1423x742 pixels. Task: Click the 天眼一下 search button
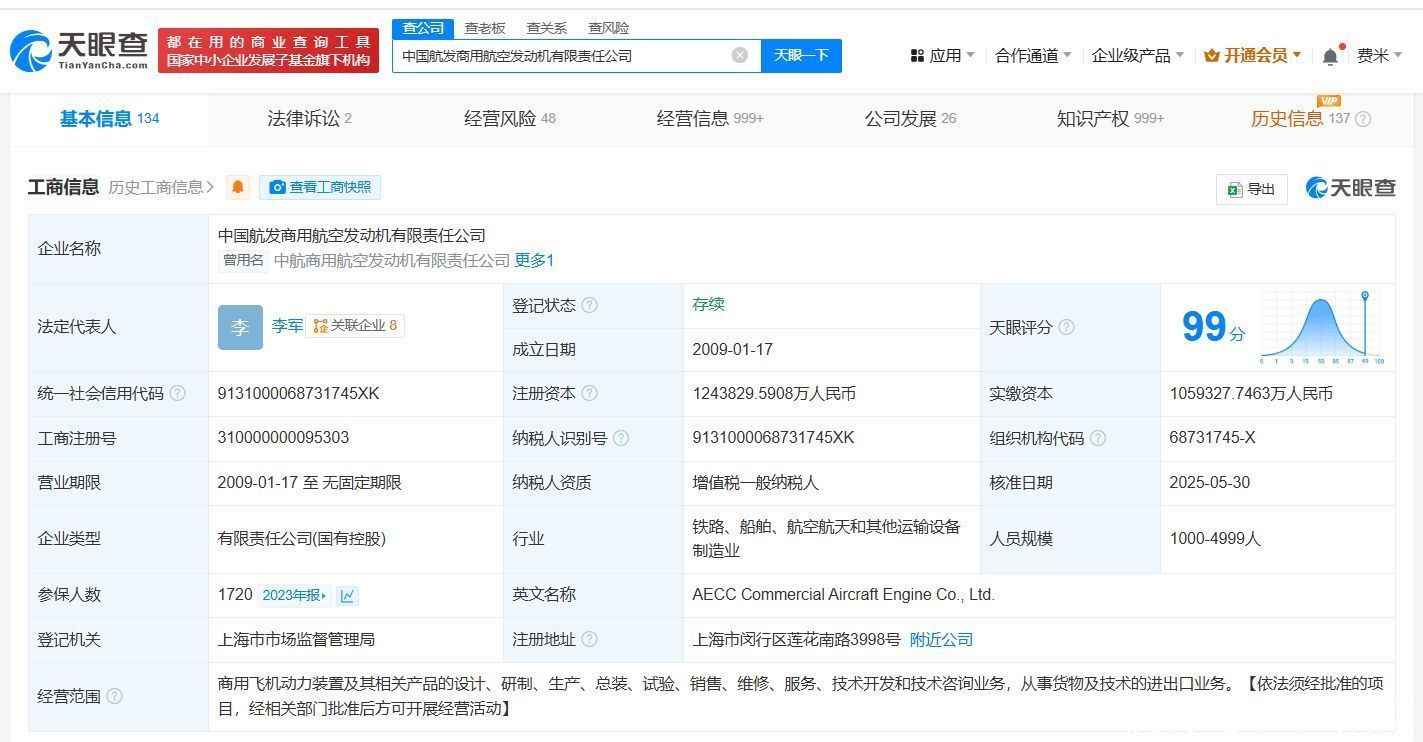pyautogui.click(x=801, y=56)
